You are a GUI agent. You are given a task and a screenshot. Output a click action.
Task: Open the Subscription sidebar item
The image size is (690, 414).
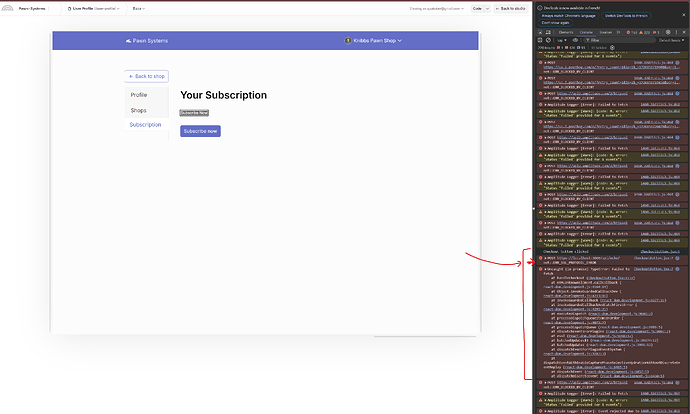(x=145, y=125)
